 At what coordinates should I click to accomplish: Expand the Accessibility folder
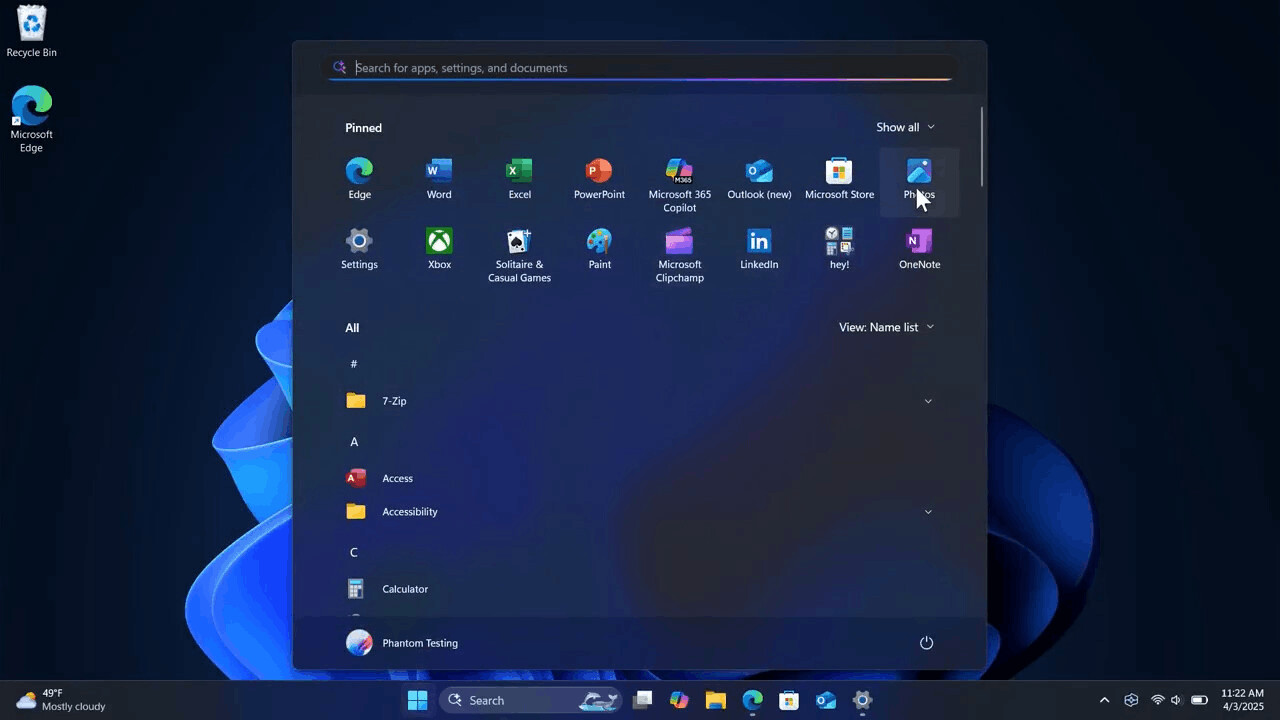(928, 511)
